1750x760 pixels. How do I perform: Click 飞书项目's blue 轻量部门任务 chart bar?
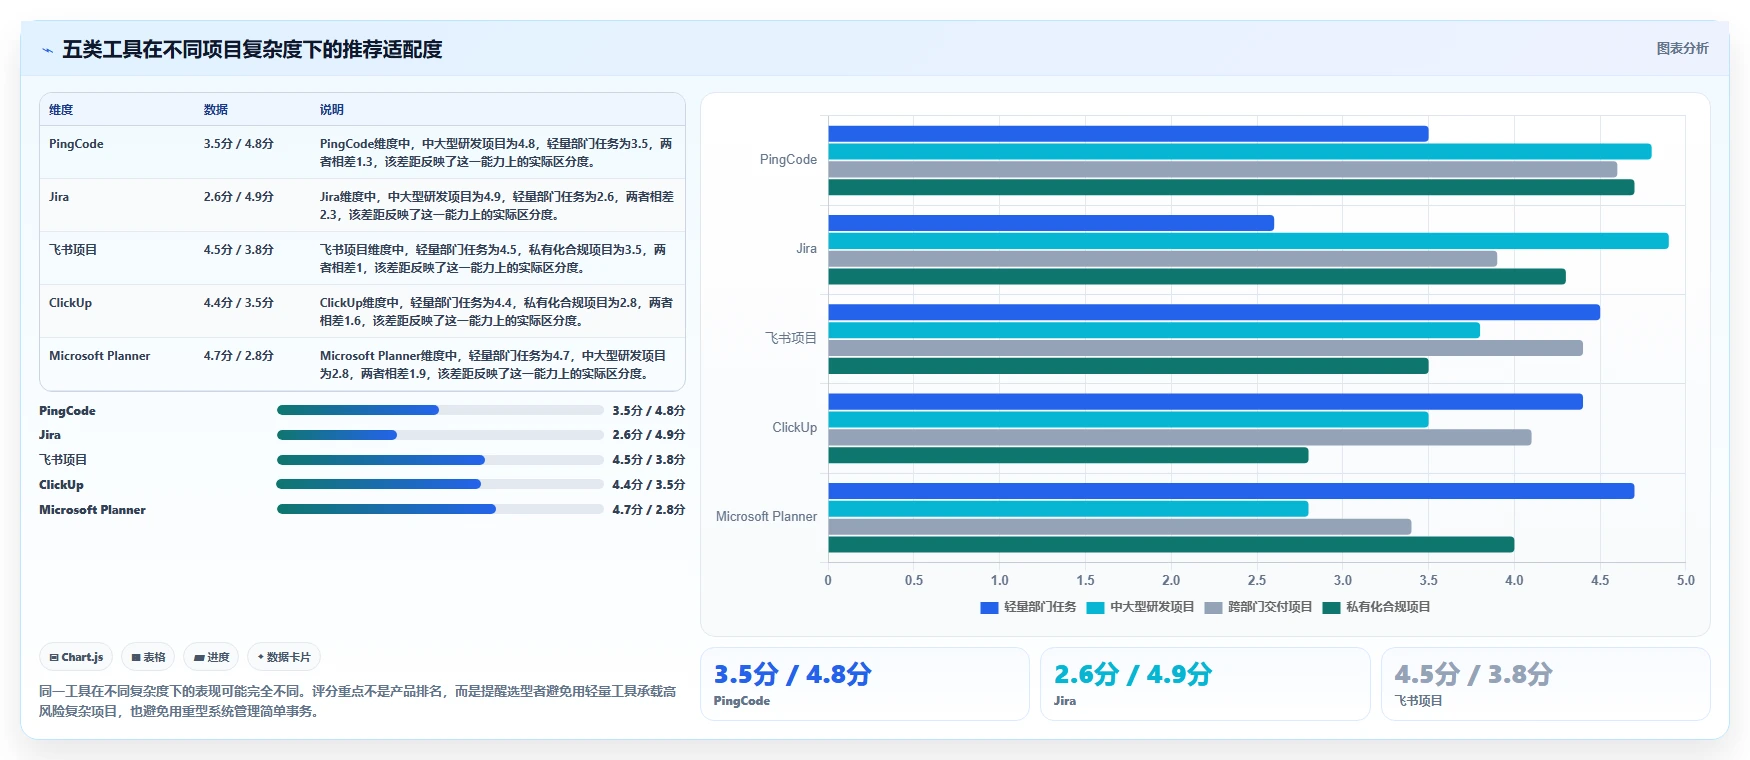coord(1214,312)
